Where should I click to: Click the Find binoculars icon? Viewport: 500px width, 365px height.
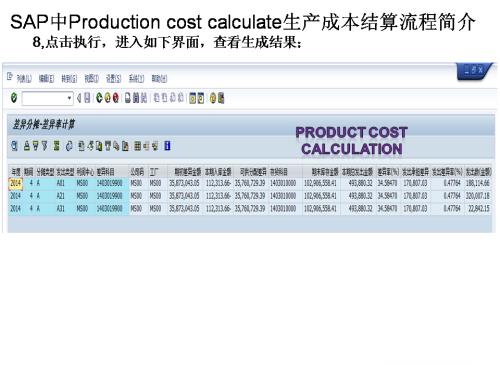[136, 98]
